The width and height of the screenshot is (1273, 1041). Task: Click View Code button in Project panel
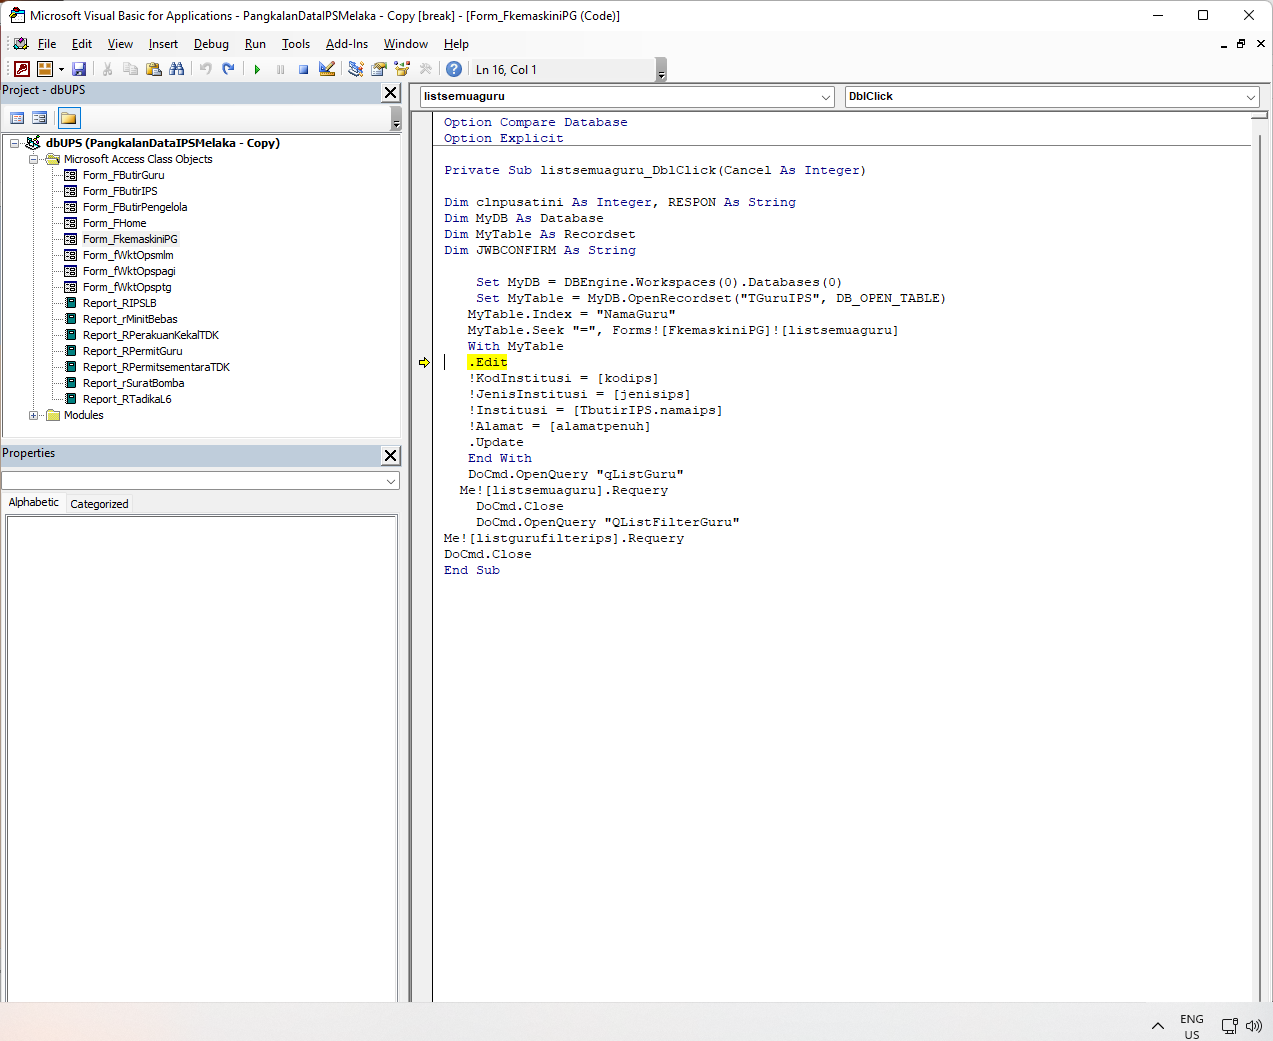17,118
